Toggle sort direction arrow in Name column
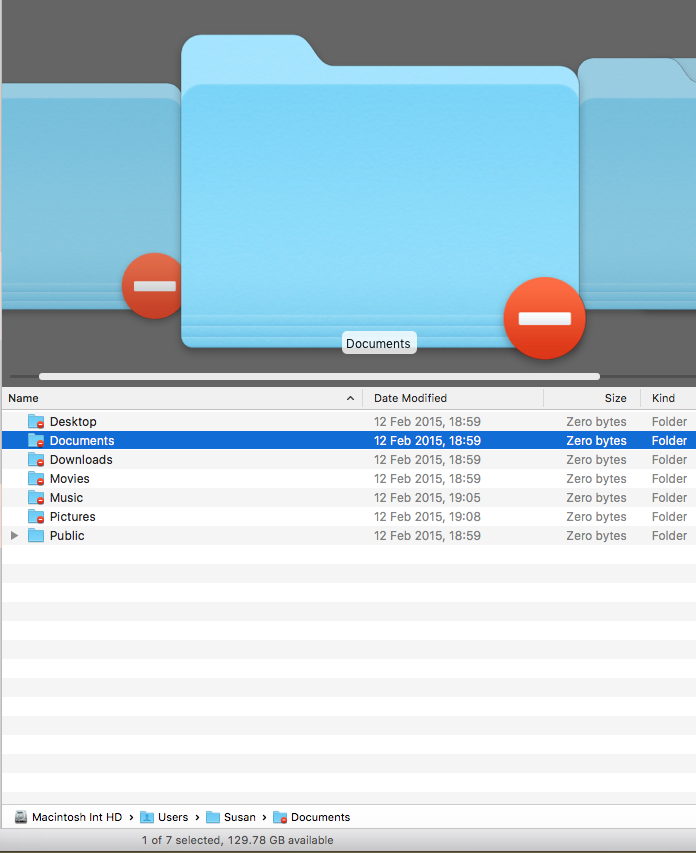Image resolution: width=696 pixels, height=853 pixels. click(350, 398)
